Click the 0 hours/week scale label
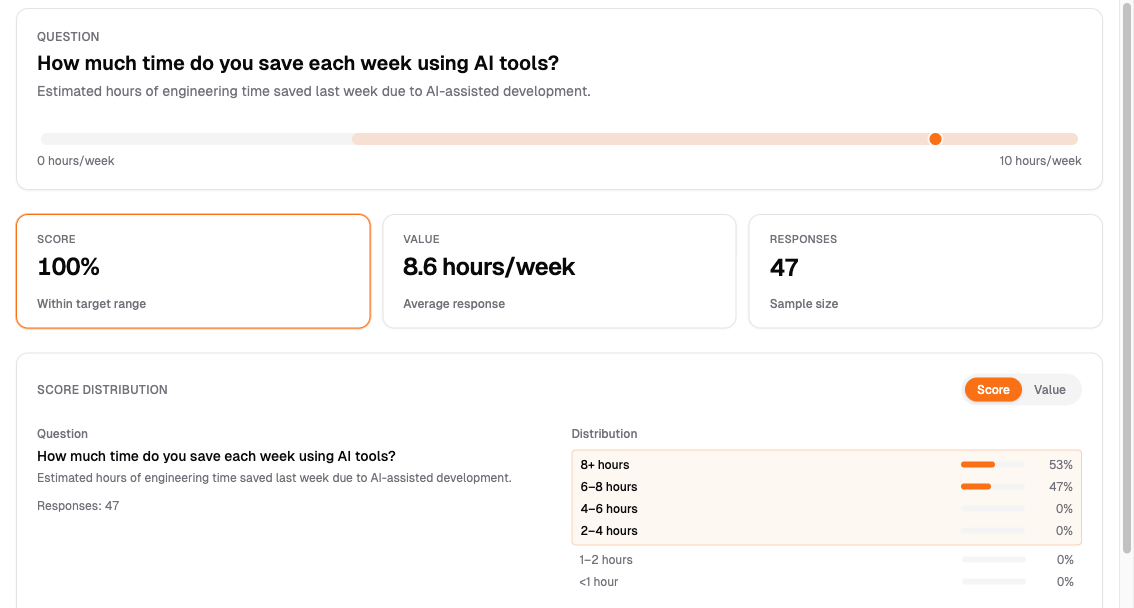 [x=75, y=160]
